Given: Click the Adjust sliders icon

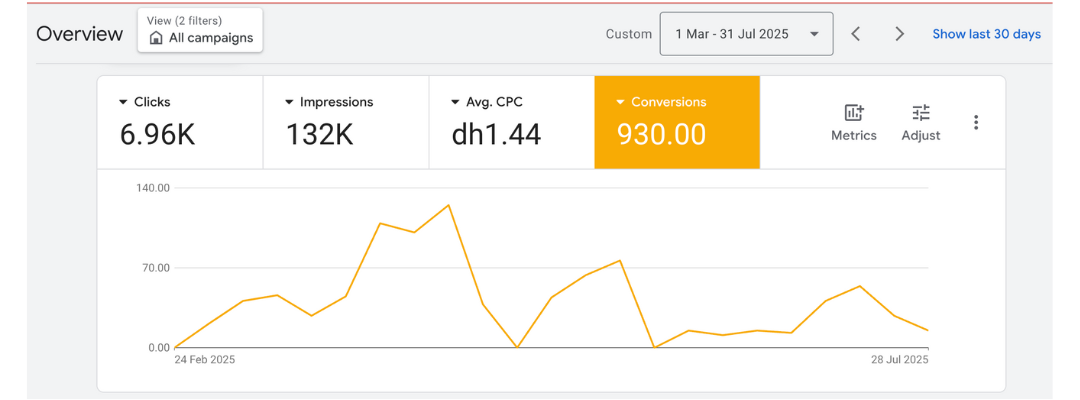Looking at the screenshot, I should point(920,113).
